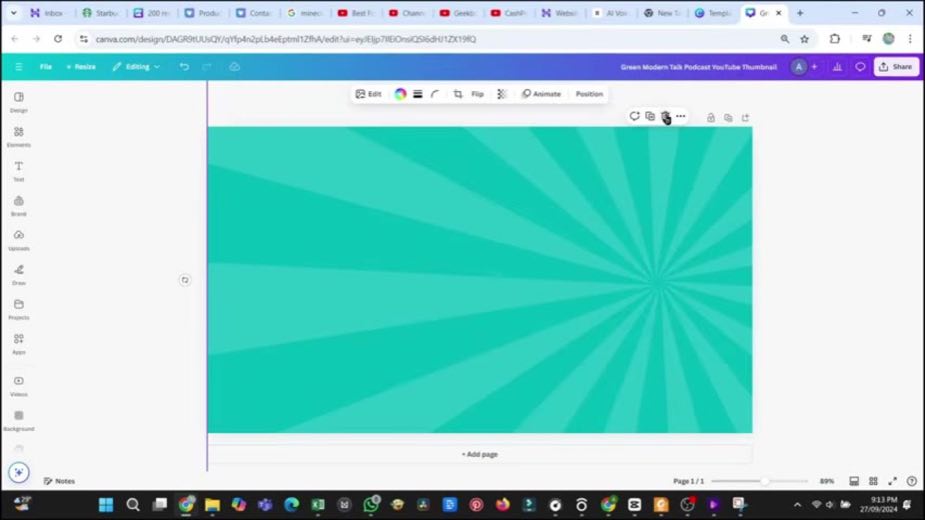The height and width of the screenshot is (520, 925).
Task: Lock the page with padlock icon
Action: click(711, 118)
